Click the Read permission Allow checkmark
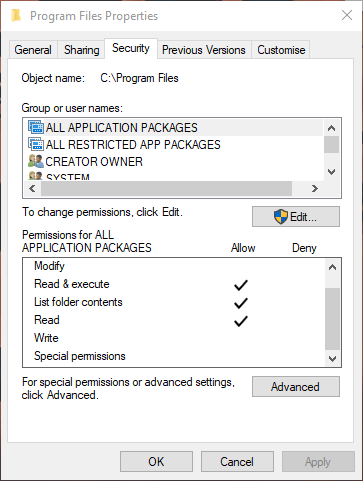Screen dimensions: 363x481 (x=241, y=321)
